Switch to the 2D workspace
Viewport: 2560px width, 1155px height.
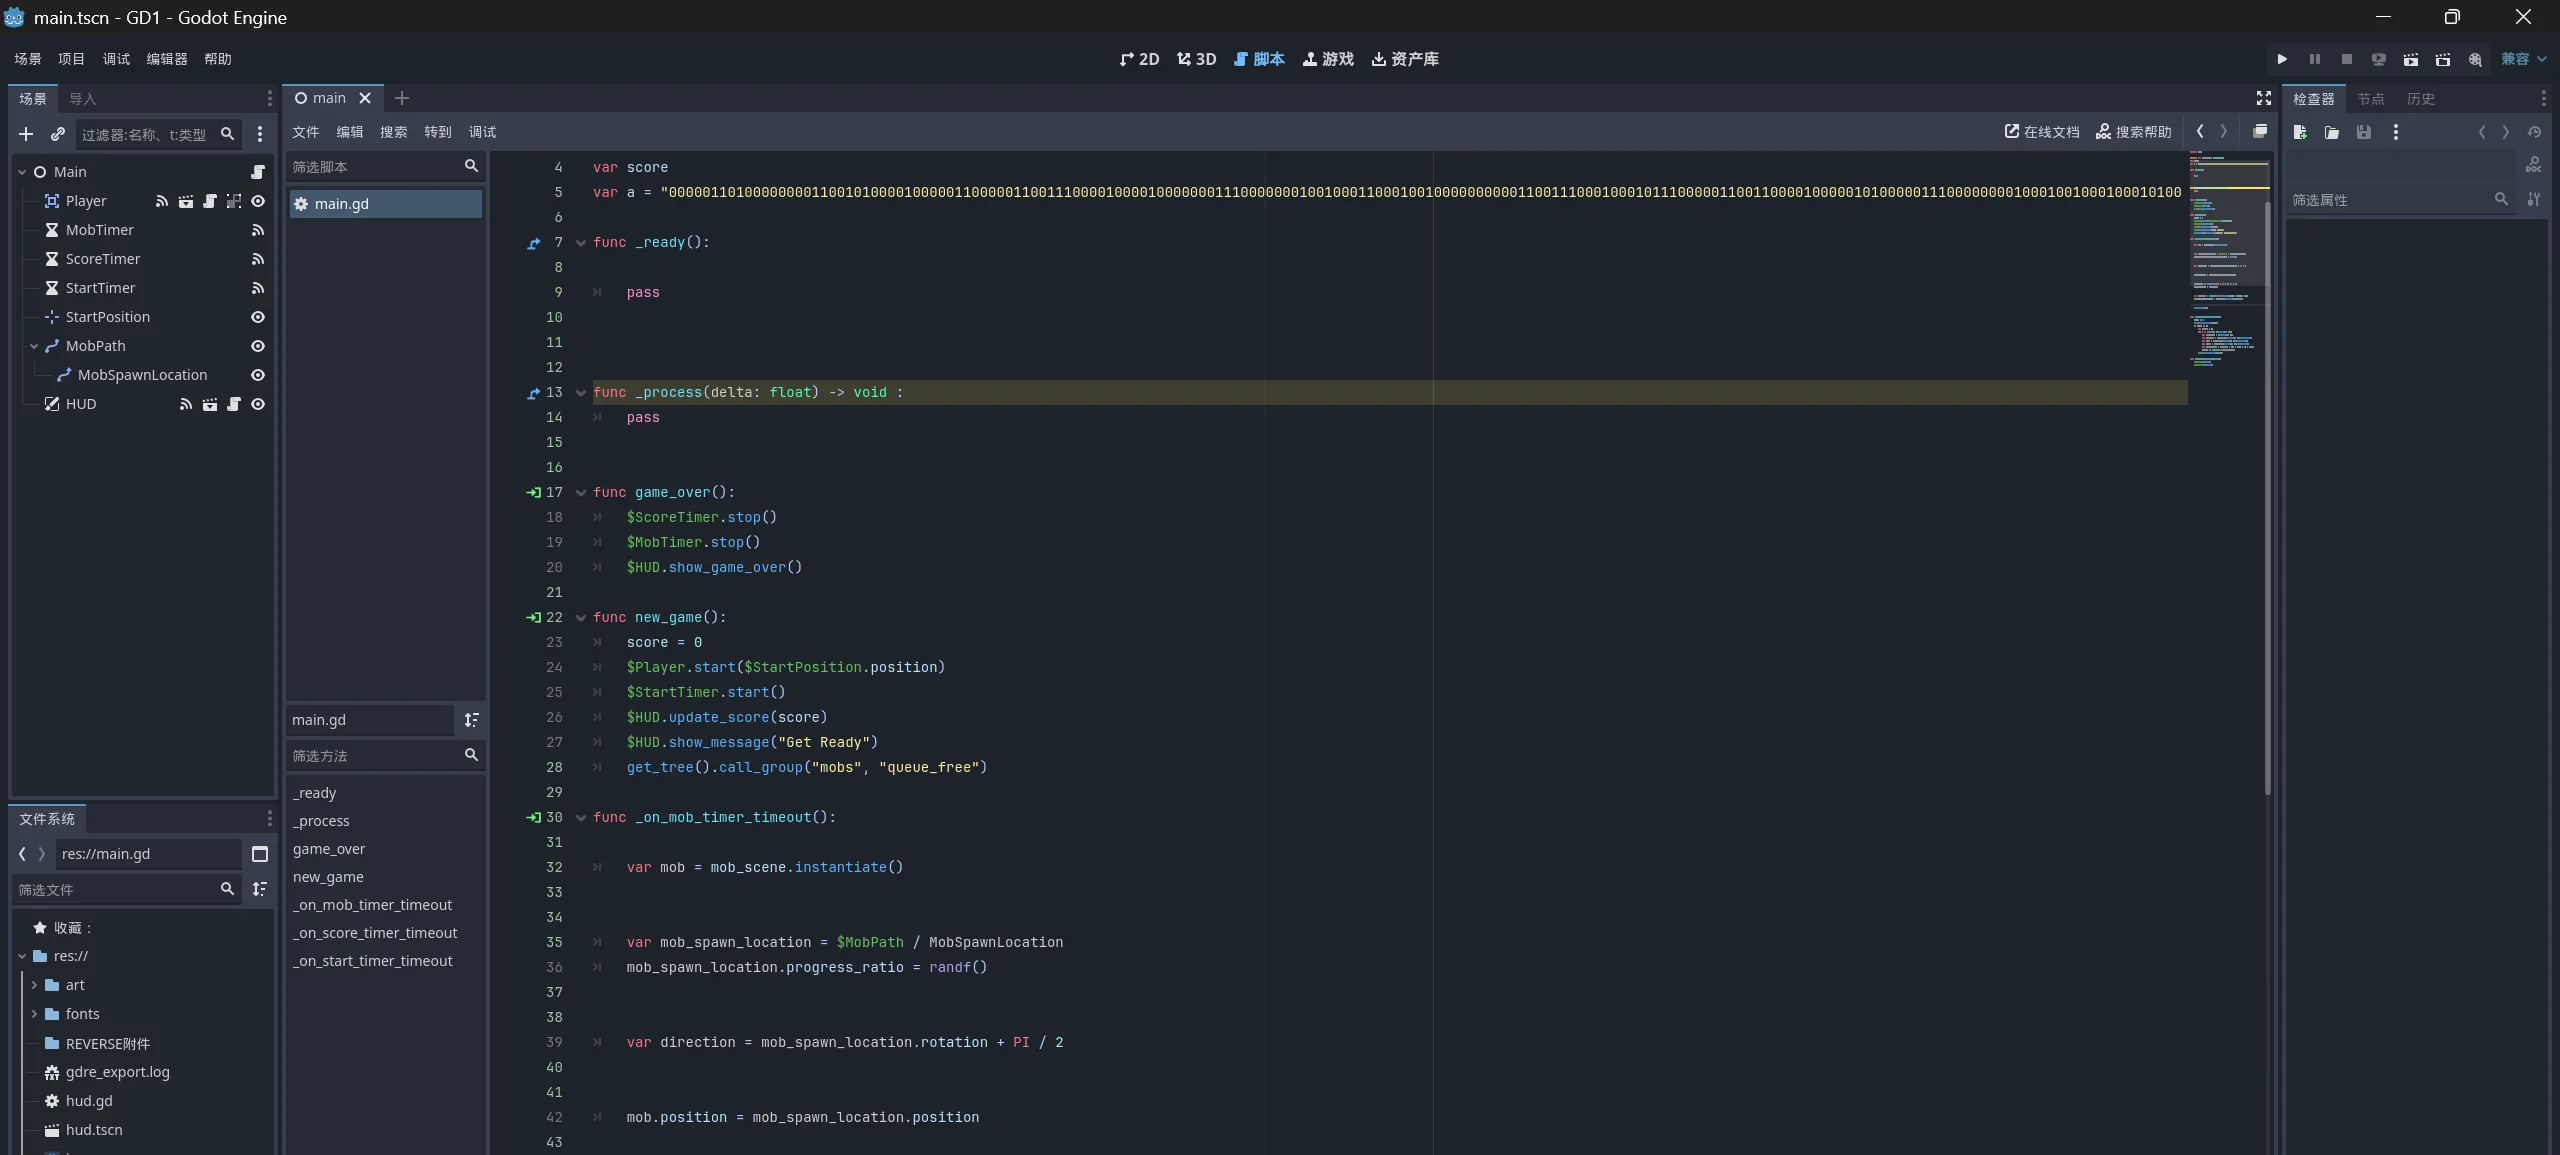point(1139,59)
